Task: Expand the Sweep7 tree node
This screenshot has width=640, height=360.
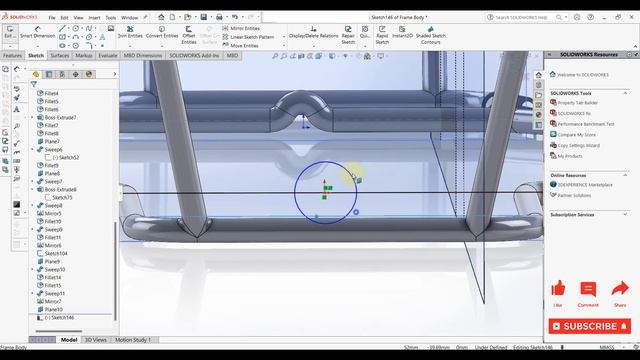Action: [32, 181]
